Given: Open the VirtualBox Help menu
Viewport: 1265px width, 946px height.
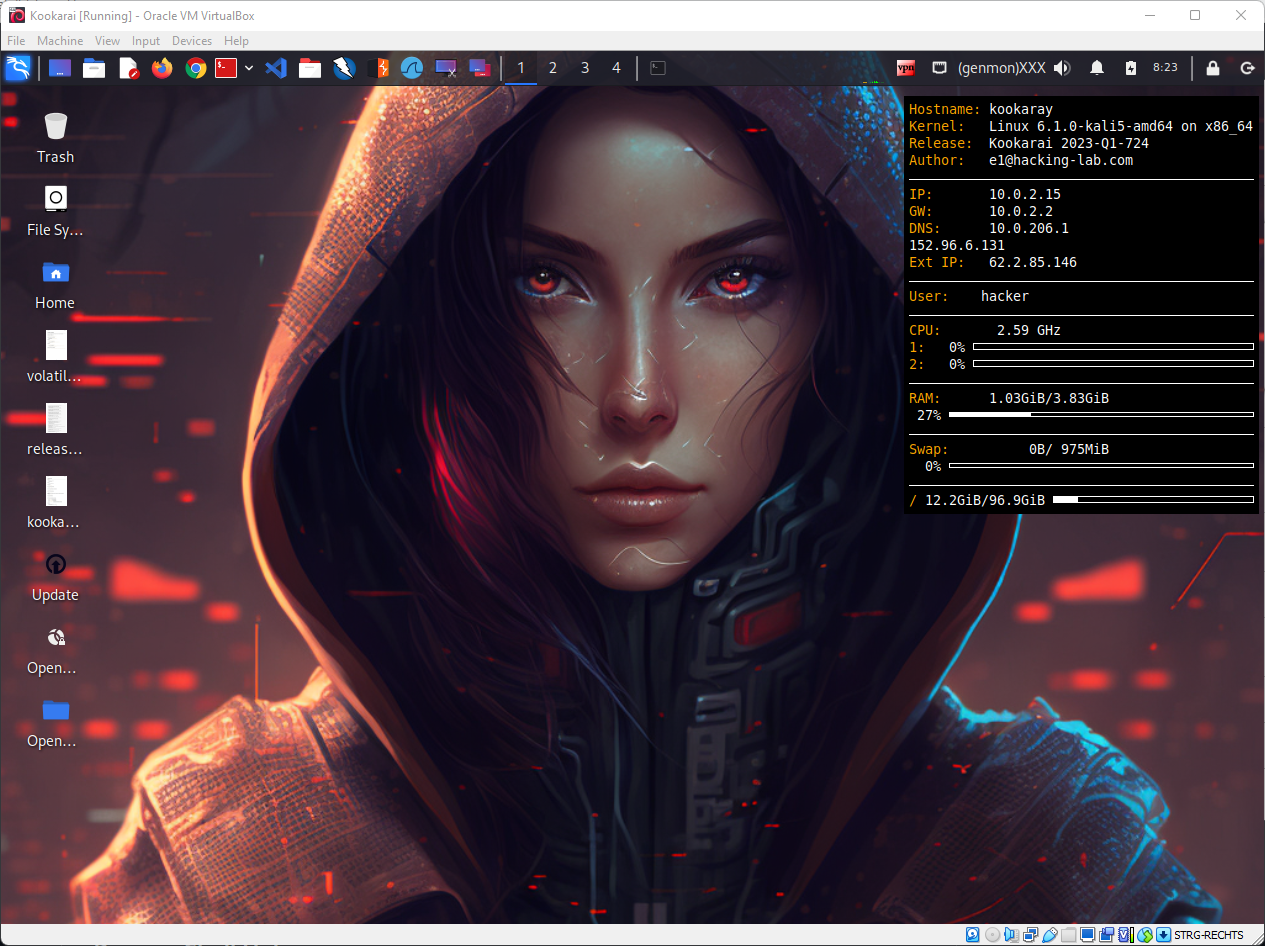Looking at the screenshot, I should pos(237,41).
